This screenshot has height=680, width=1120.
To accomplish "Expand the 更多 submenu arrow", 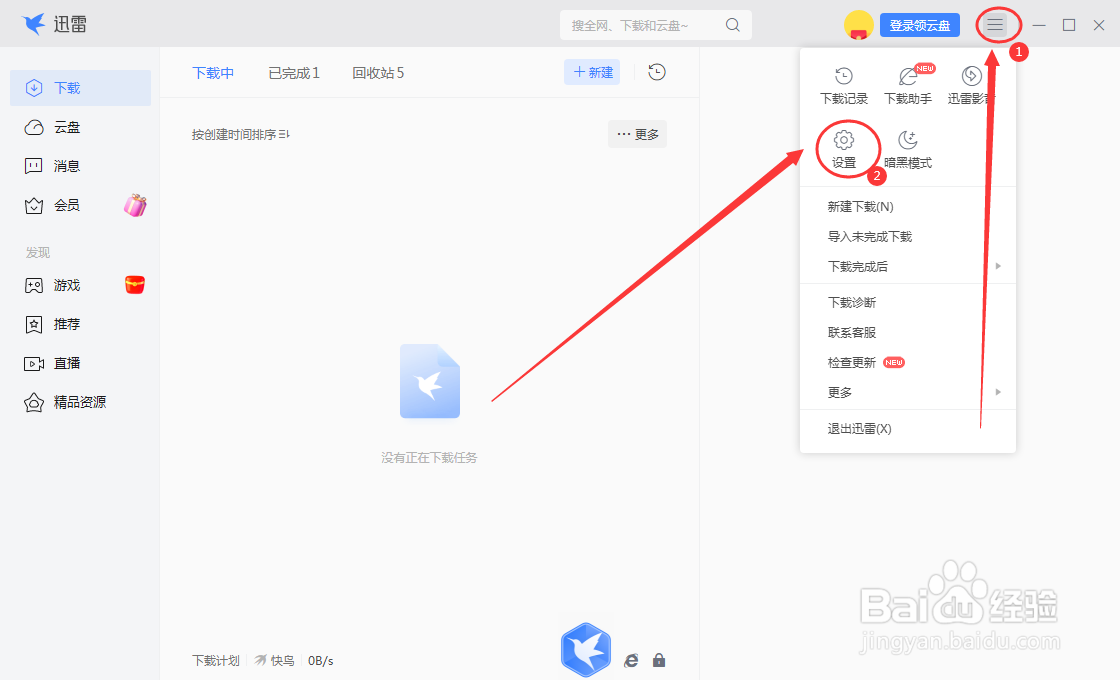I will pyautogui.click(x=997, y=392).
